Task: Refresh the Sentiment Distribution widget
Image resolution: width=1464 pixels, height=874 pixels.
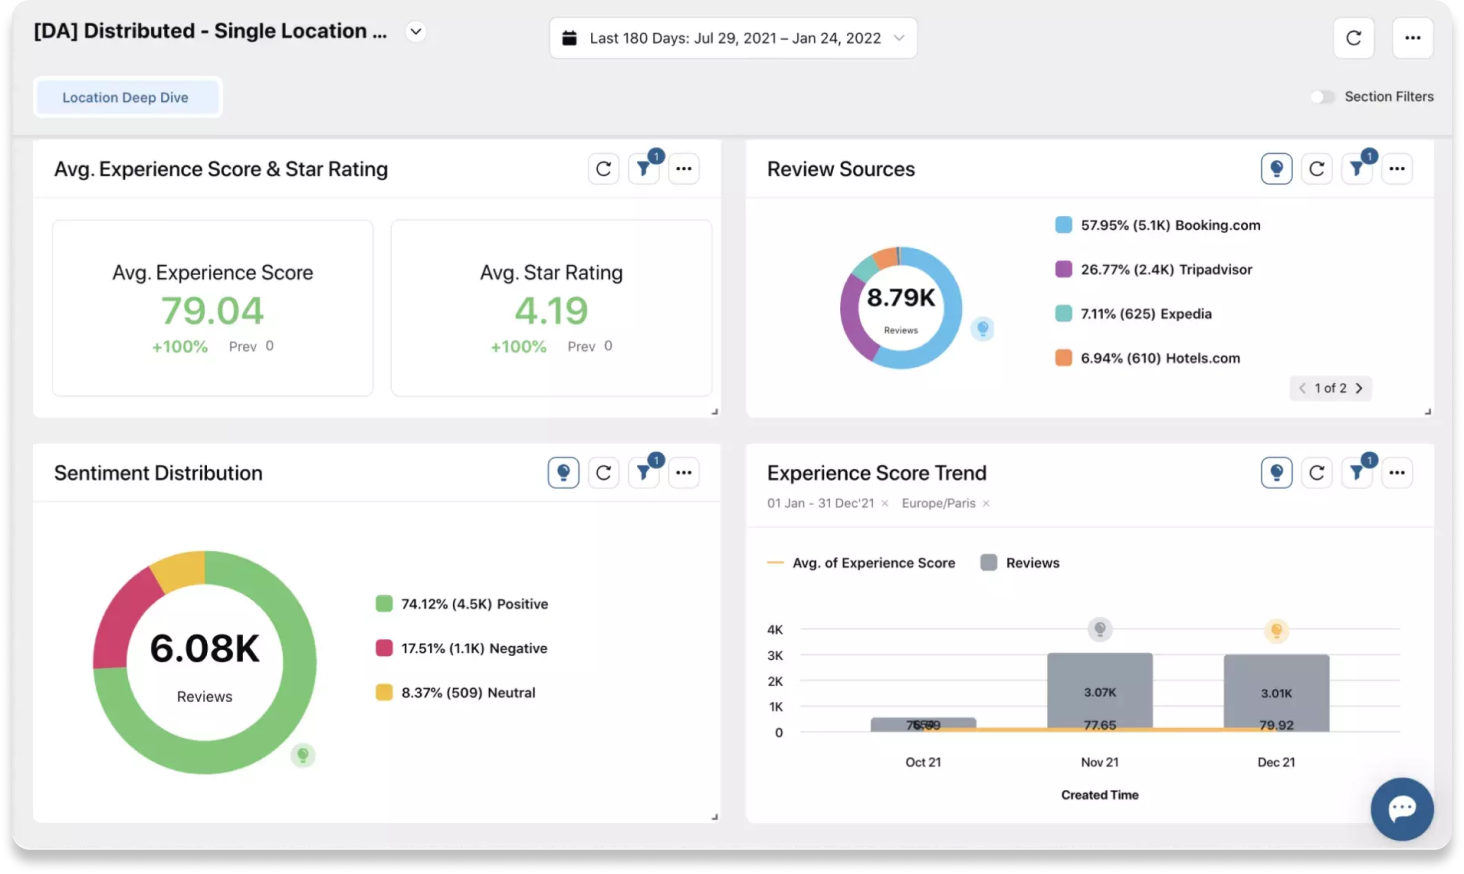Action: (603, 473)
